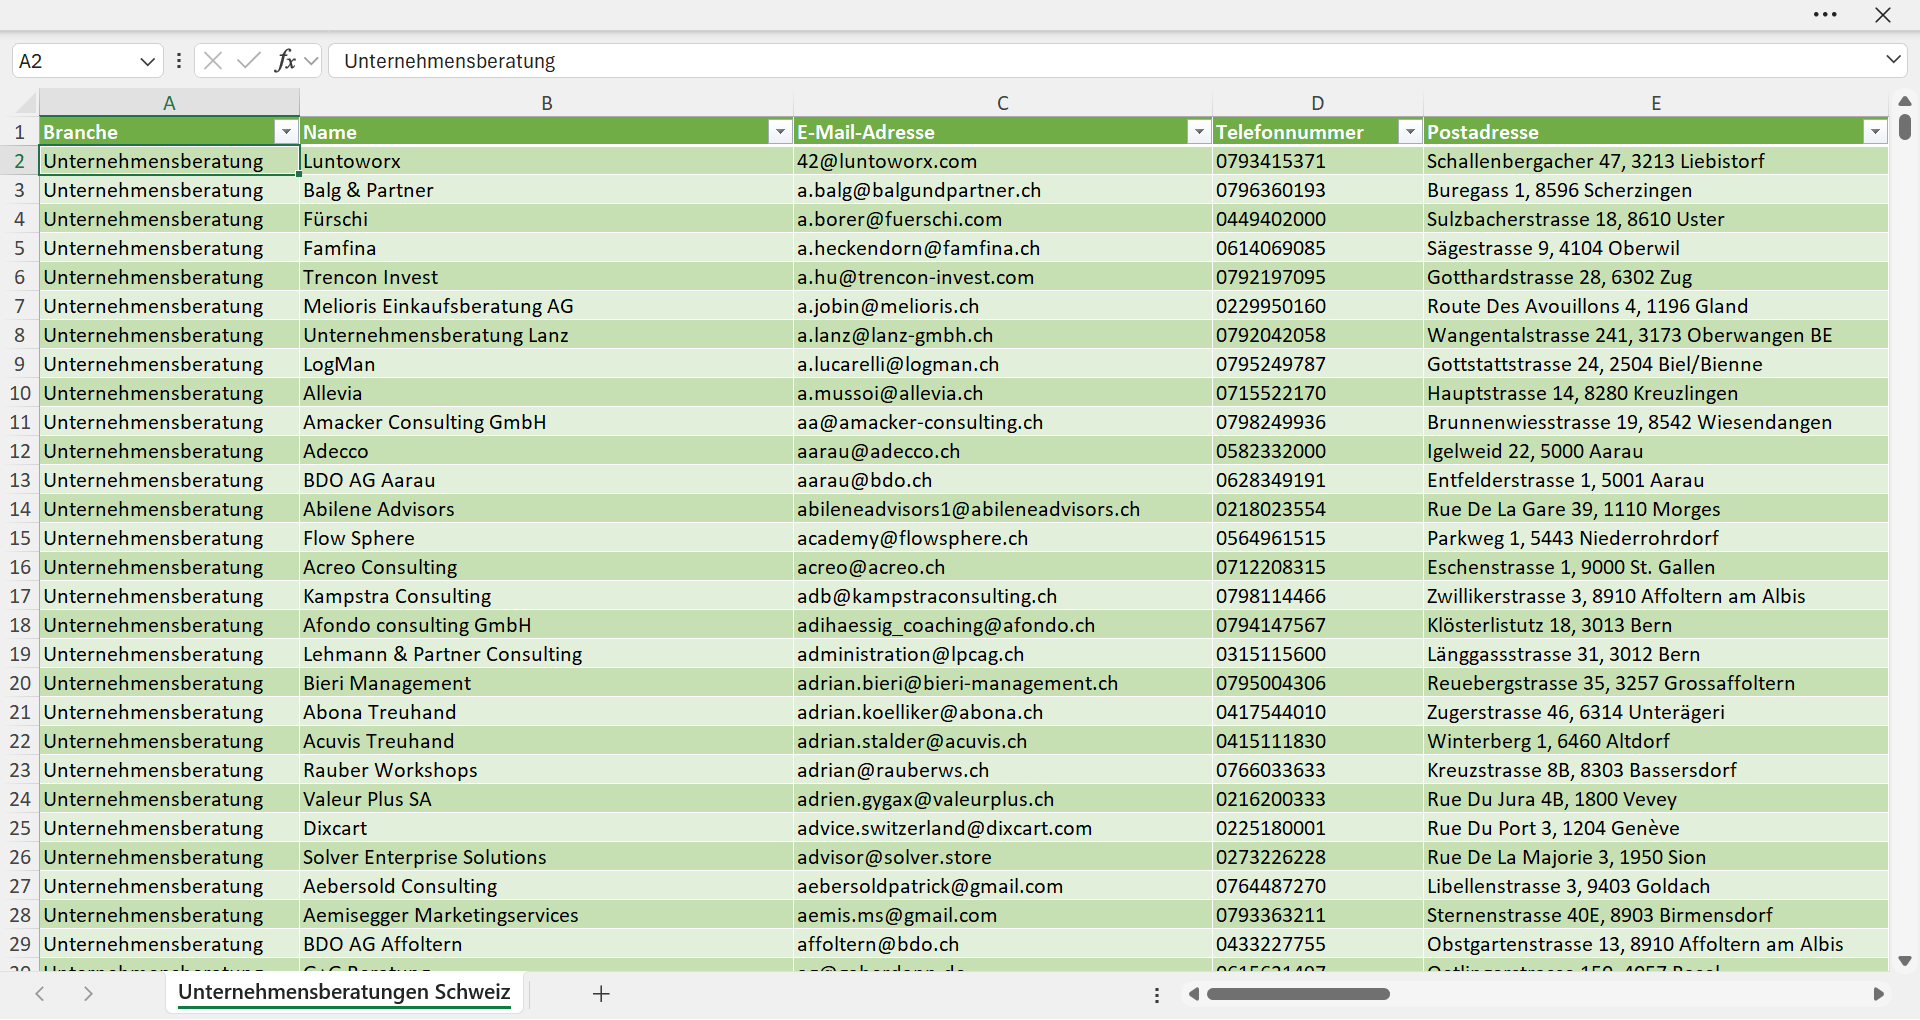Select the a.lanz@lanz-gmbh.ch cell
1920x1020 pixels.
[x=1003, y=335]
